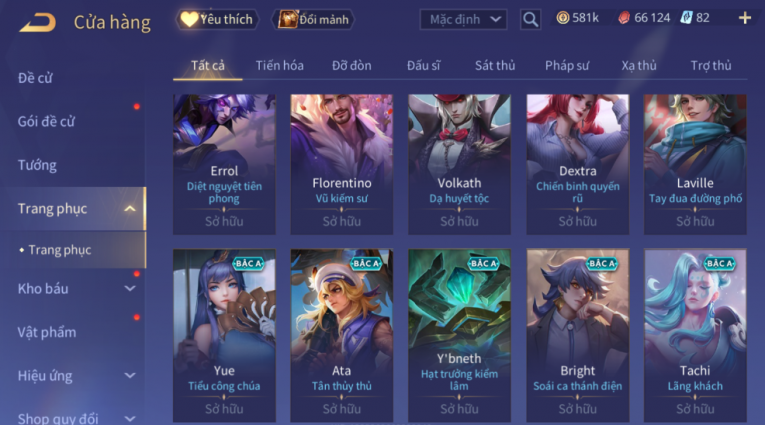Click the gold coin 581k icon

(563, 18)
